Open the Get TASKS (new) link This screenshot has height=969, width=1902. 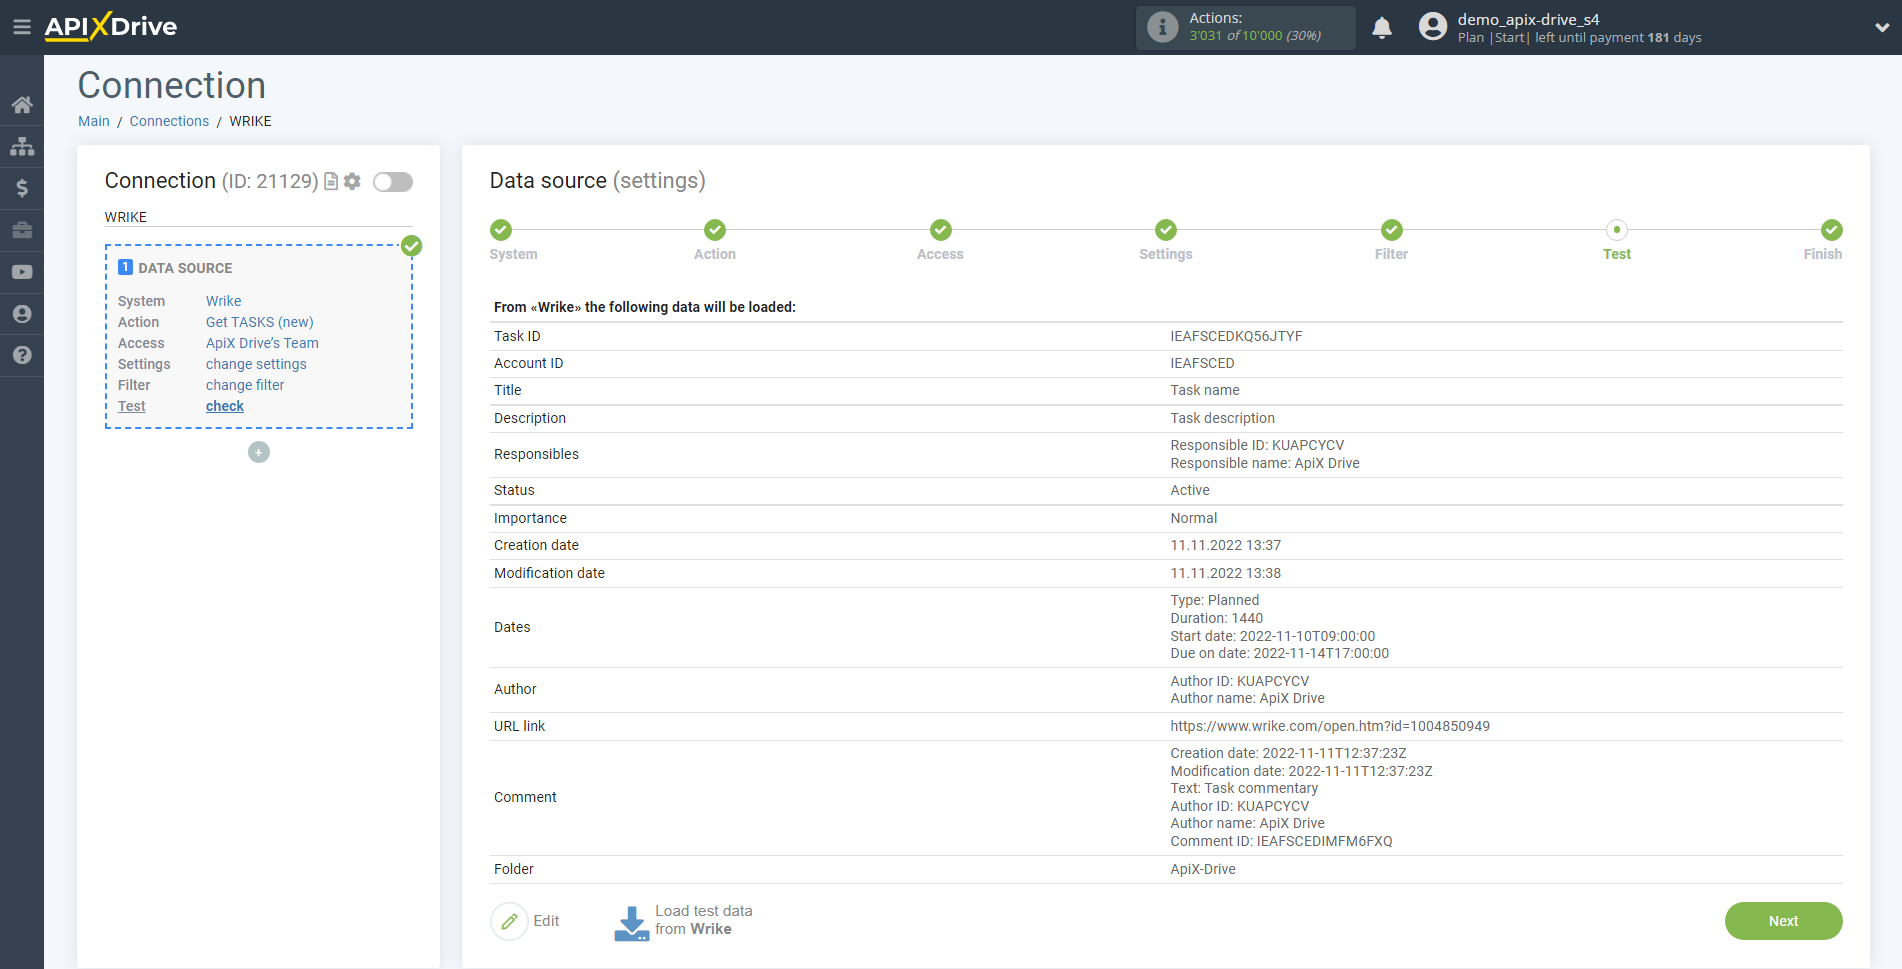(x=260, y=322)
